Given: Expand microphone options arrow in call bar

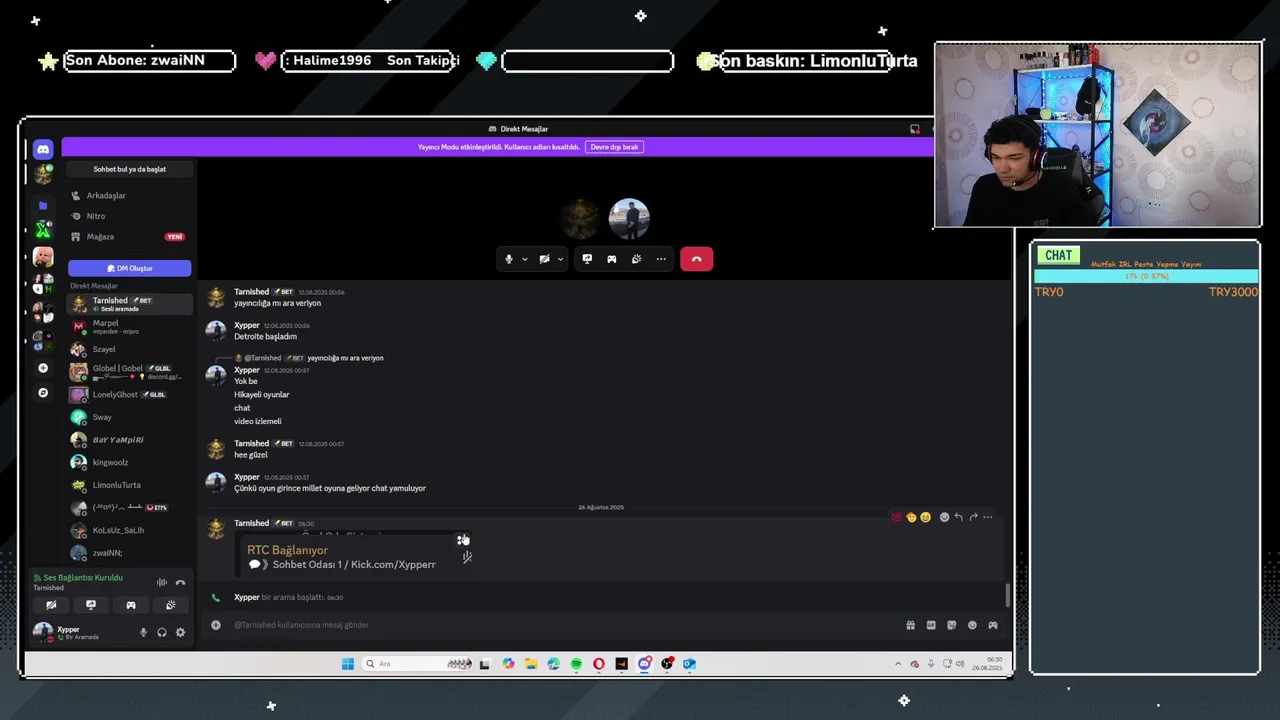Looking at the screenshot, I should 525,259.
